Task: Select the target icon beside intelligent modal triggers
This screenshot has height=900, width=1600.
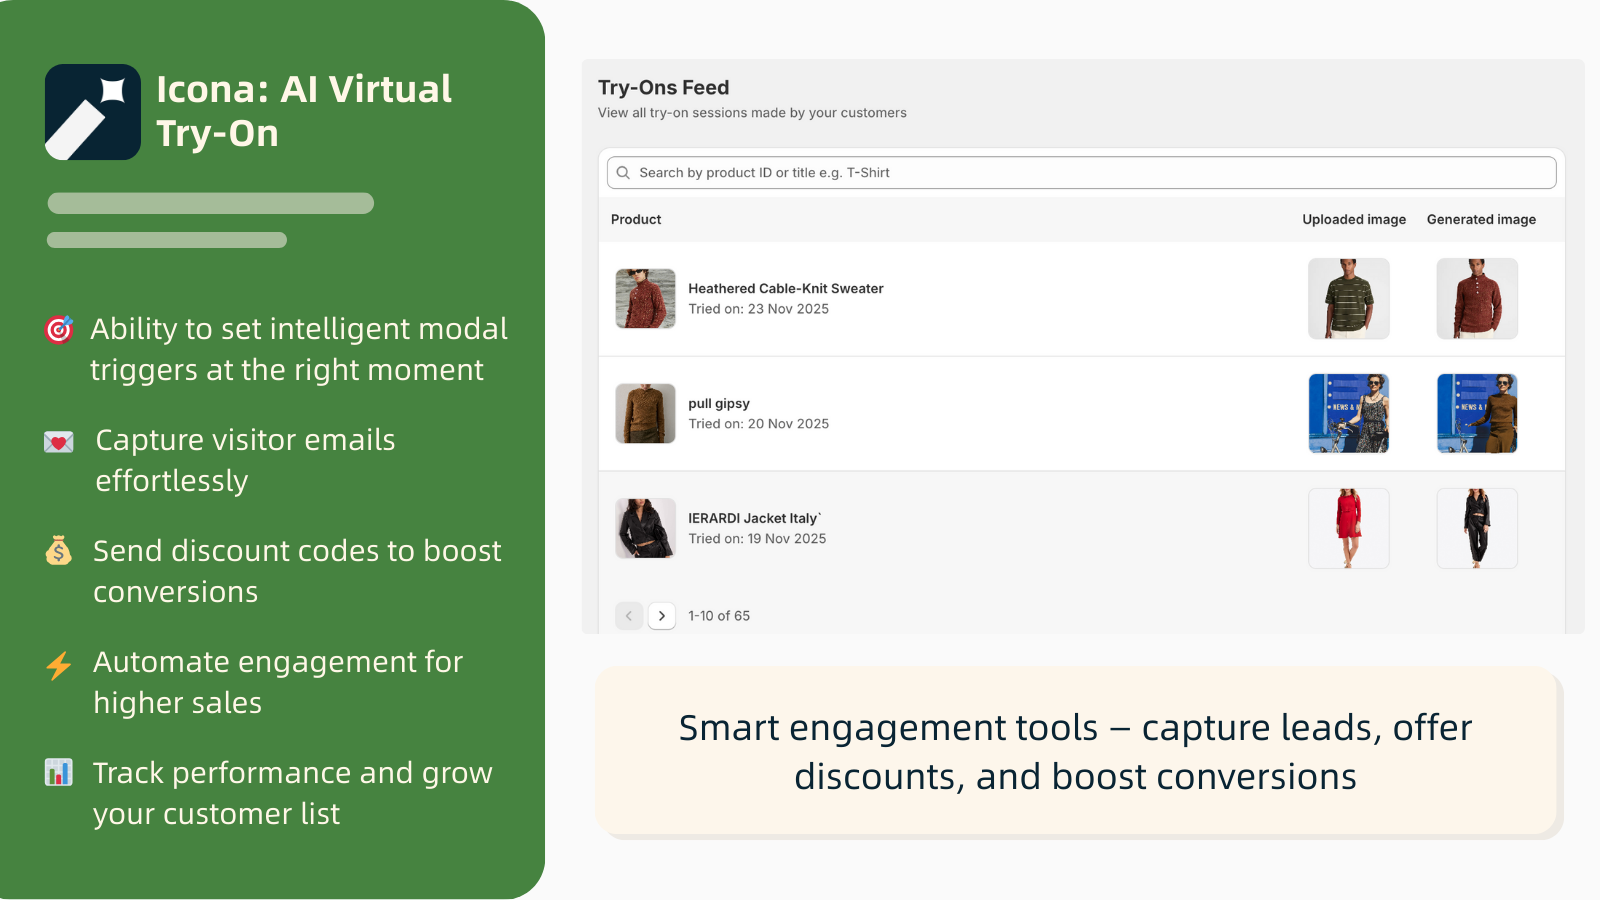Action: 58,330
